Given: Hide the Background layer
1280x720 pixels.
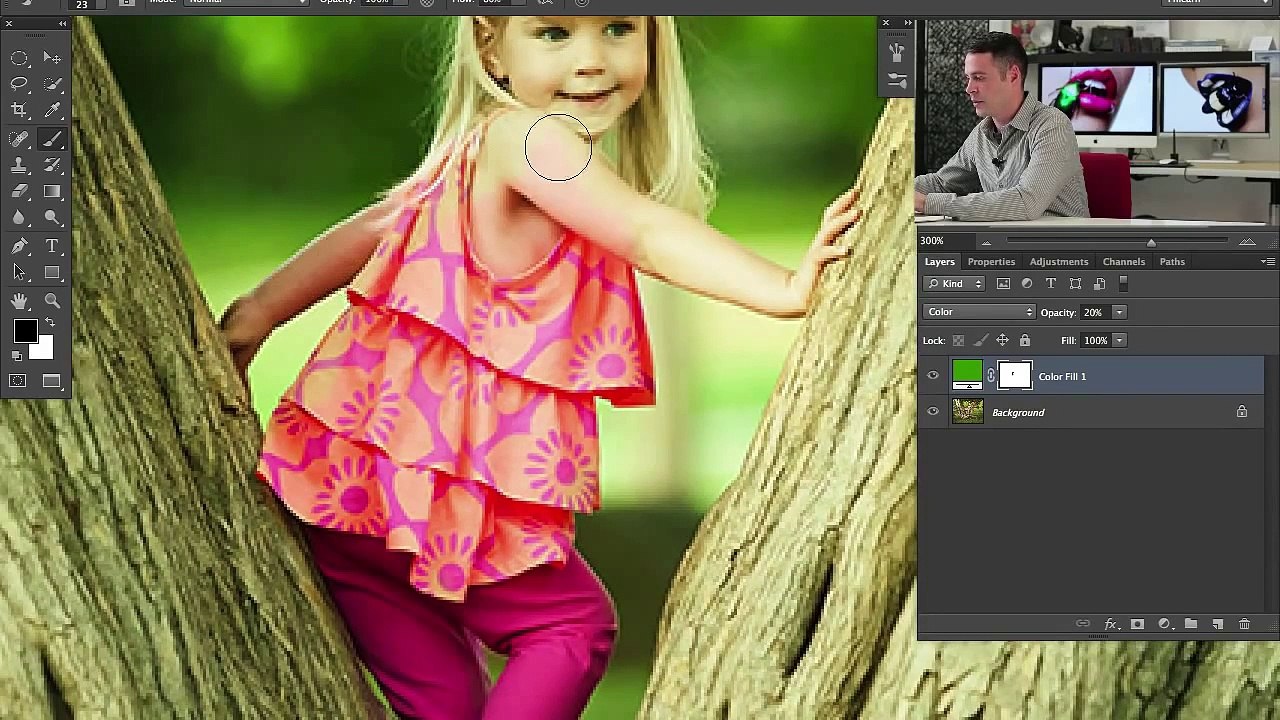Looking at the screenshot, I should click(x=933, y=412).
